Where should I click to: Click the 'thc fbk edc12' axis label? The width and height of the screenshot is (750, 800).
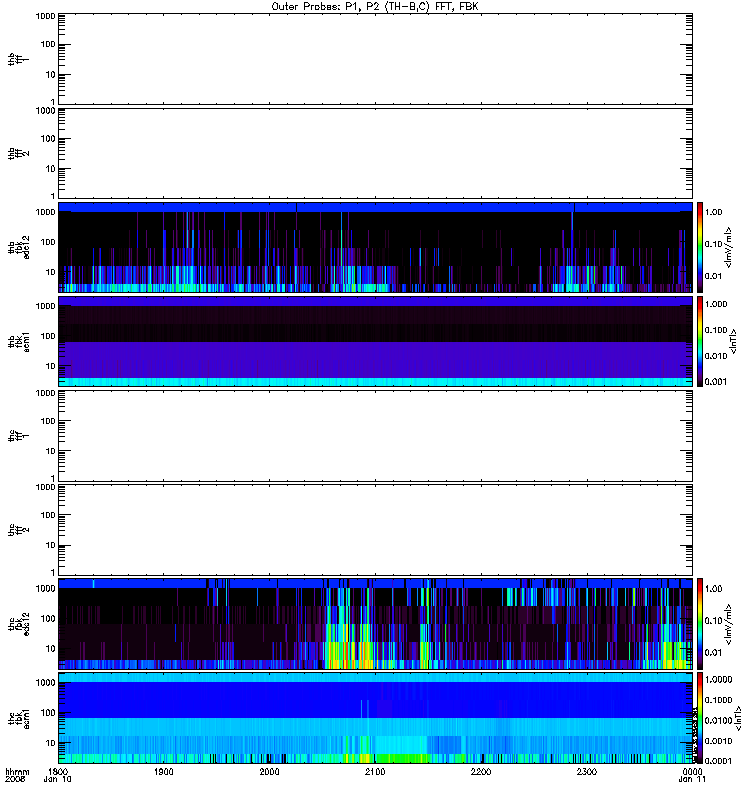click(x=19, y=624)
